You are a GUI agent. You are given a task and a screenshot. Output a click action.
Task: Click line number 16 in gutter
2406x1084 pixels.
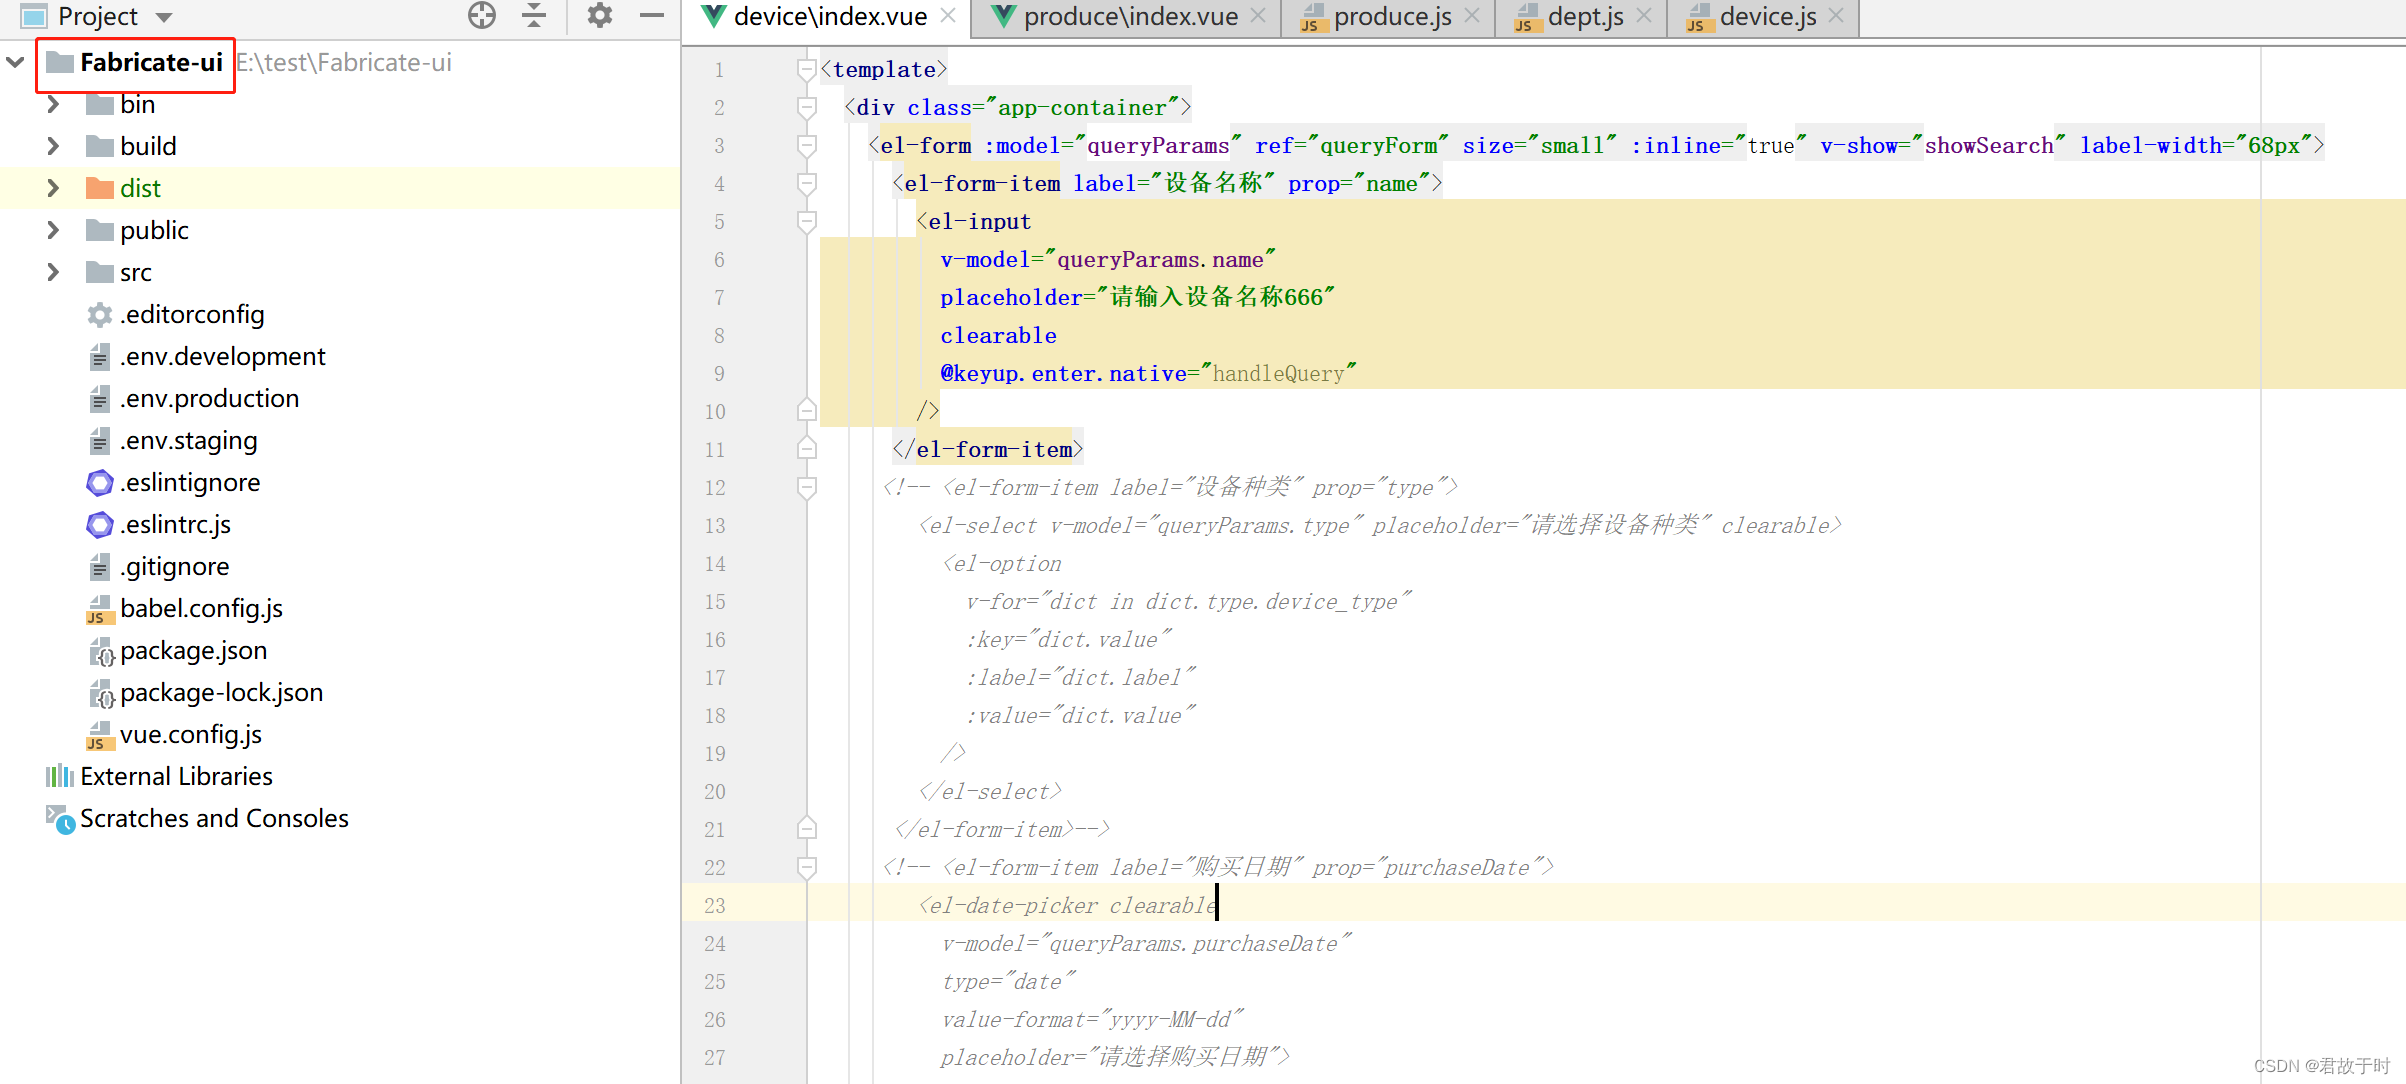click(x=714, y=639)
